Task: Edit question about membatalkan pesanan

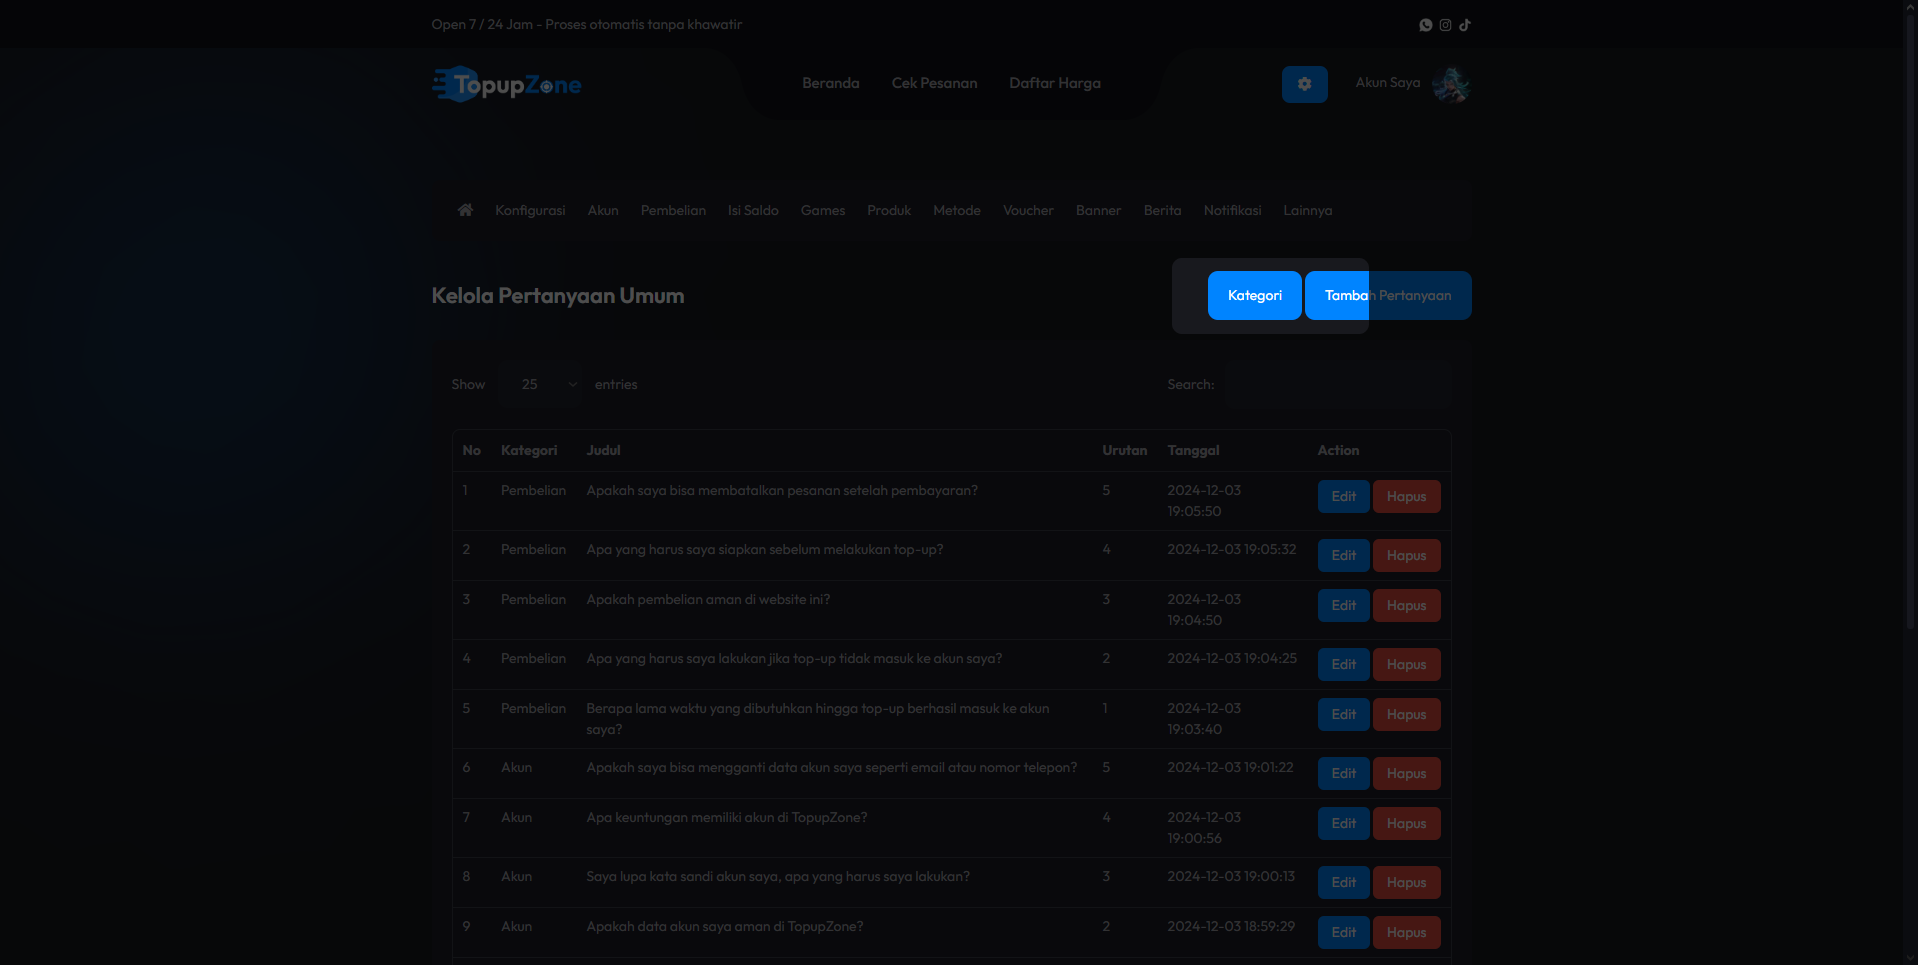Action: [x=1343, y=497]
